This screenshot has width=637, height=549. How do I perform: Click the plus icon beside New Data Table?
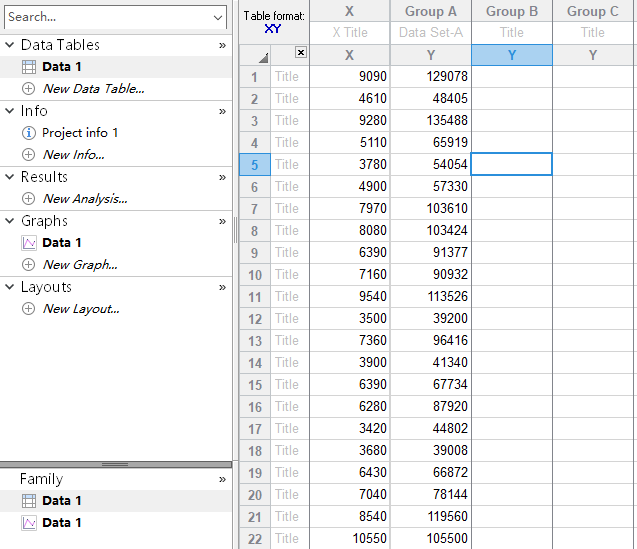(28, 89)
